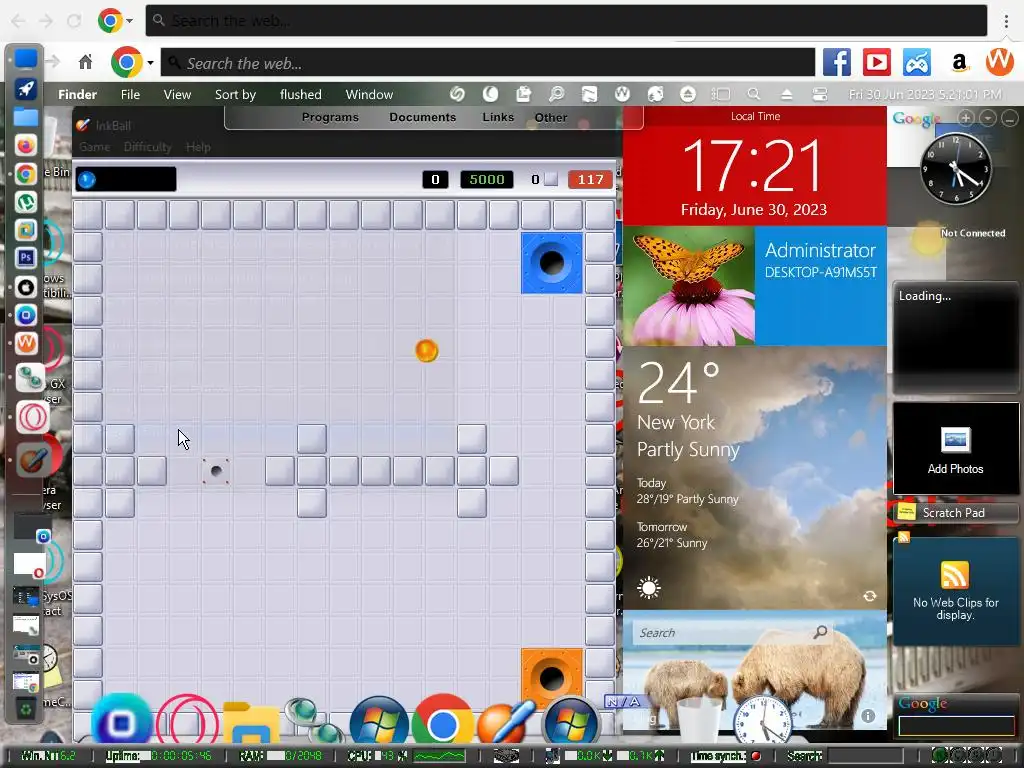Expand the Chrome engine dropdown in top search bar
Viewport: 1024px width, 768px height.
(129, 21)
